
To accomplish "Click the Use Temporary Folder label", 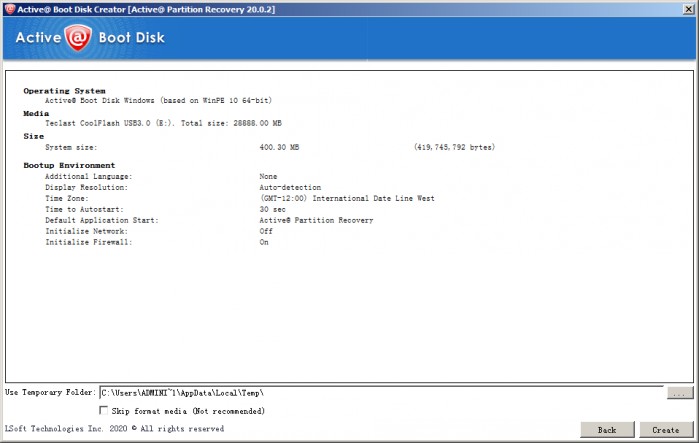I will click(x=50, y=393).
